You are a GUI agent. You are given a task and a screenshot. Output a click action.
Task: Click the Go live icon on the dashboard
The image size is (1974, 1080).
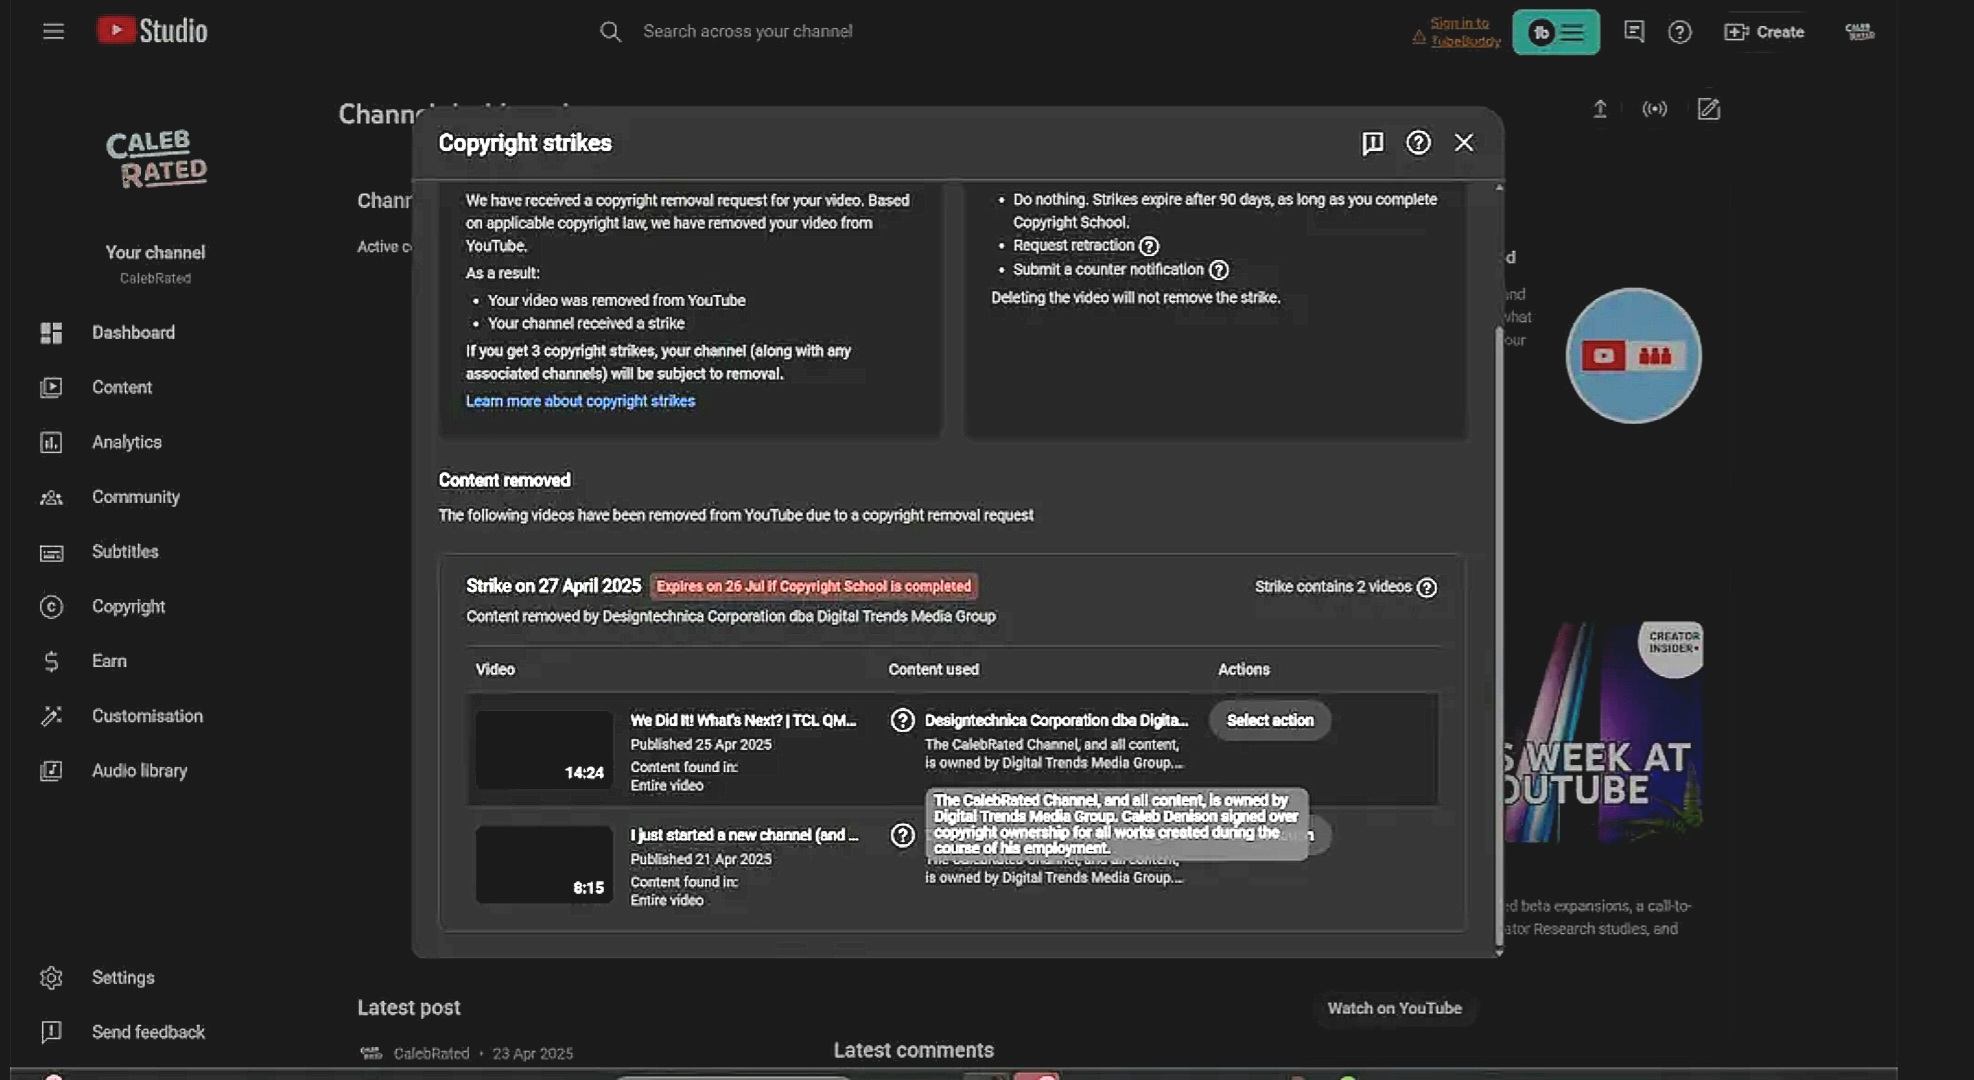tap(1654, 109)
